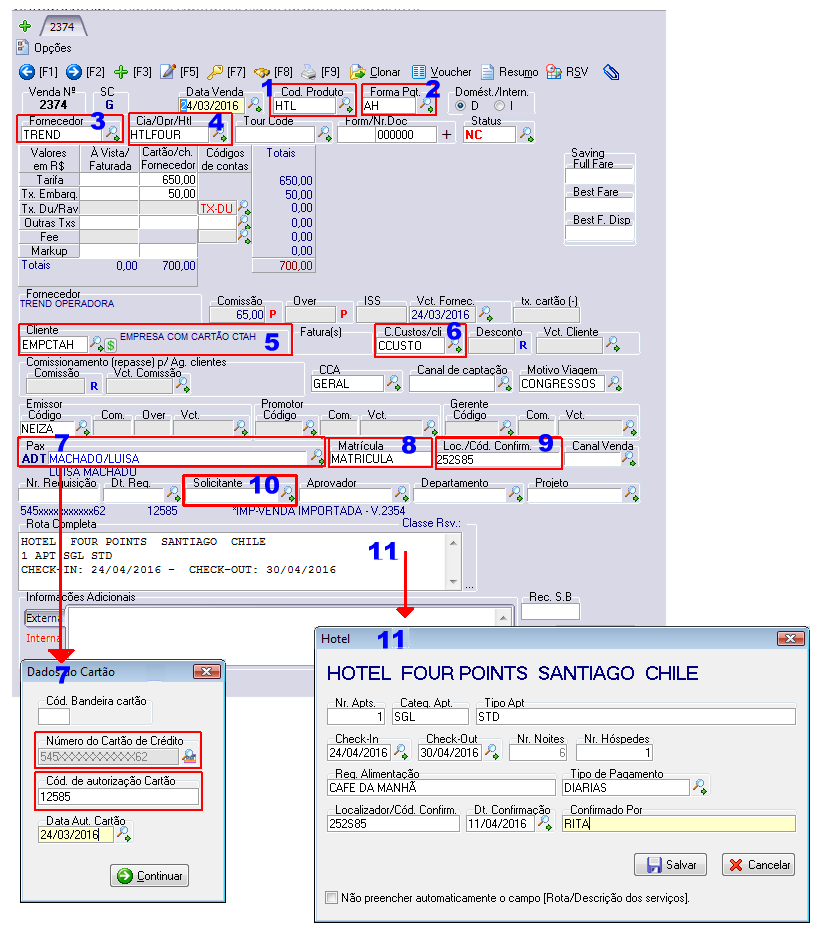
Task: Go to previous record with F1 arrow
Action: (26, 72)
